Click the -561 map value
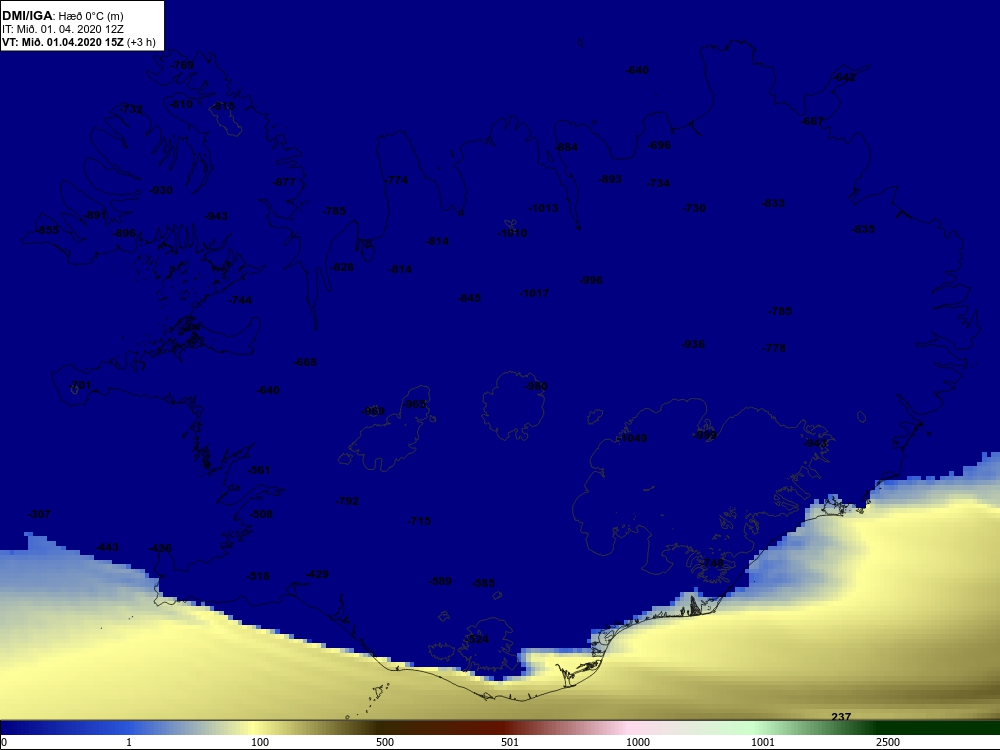Screen dimensions: 1000x750 (259, 470)
